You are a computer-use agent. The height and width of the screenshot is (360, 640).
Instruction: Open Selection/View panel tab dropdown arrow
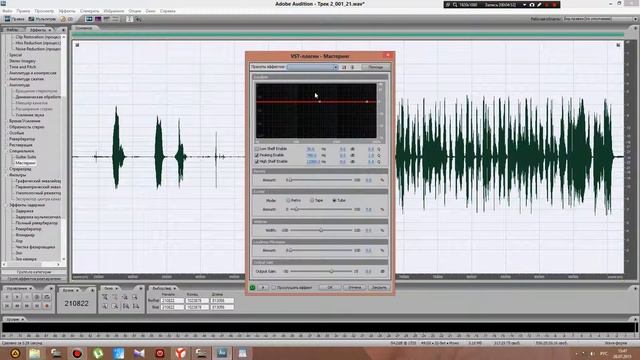(175, 289)
